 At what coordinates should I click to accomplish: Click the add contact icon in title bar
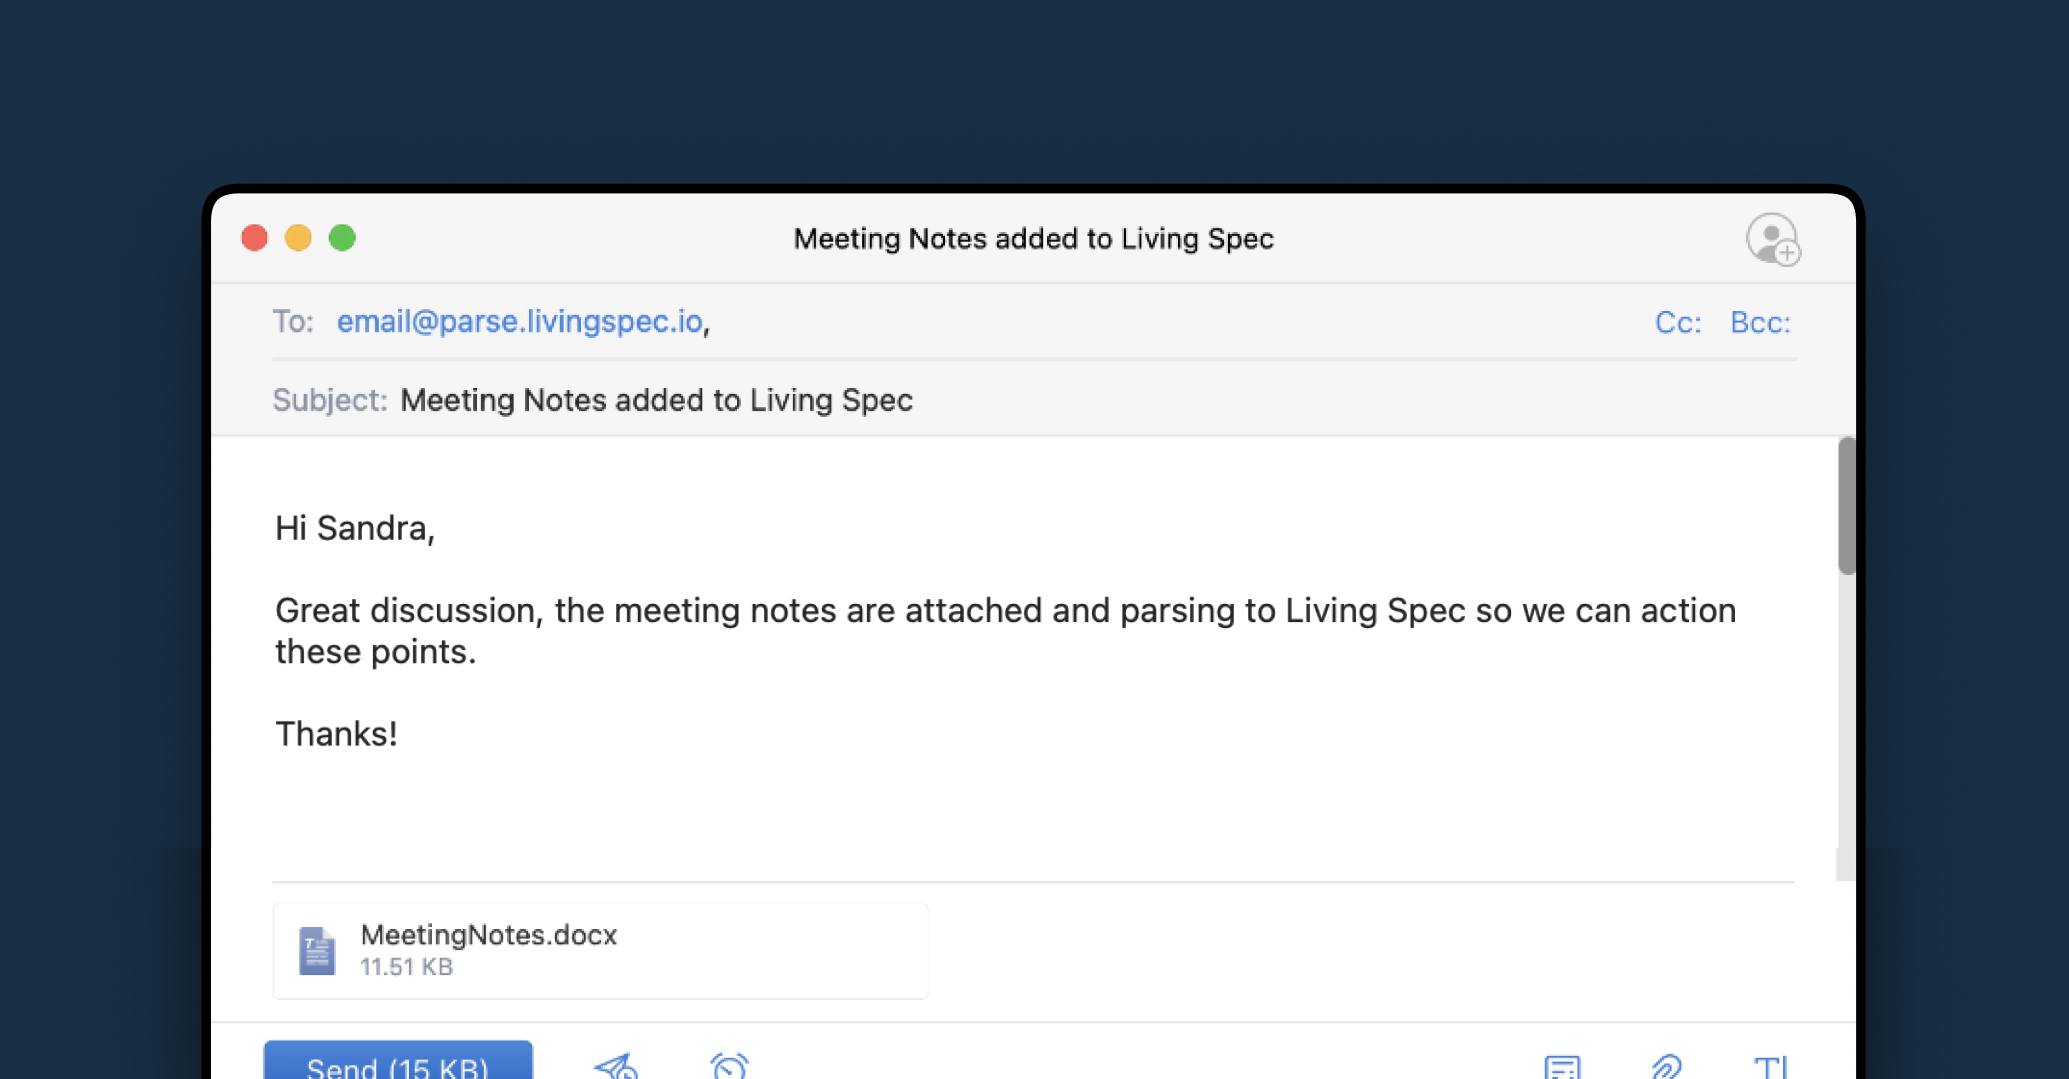point(1773,240)
